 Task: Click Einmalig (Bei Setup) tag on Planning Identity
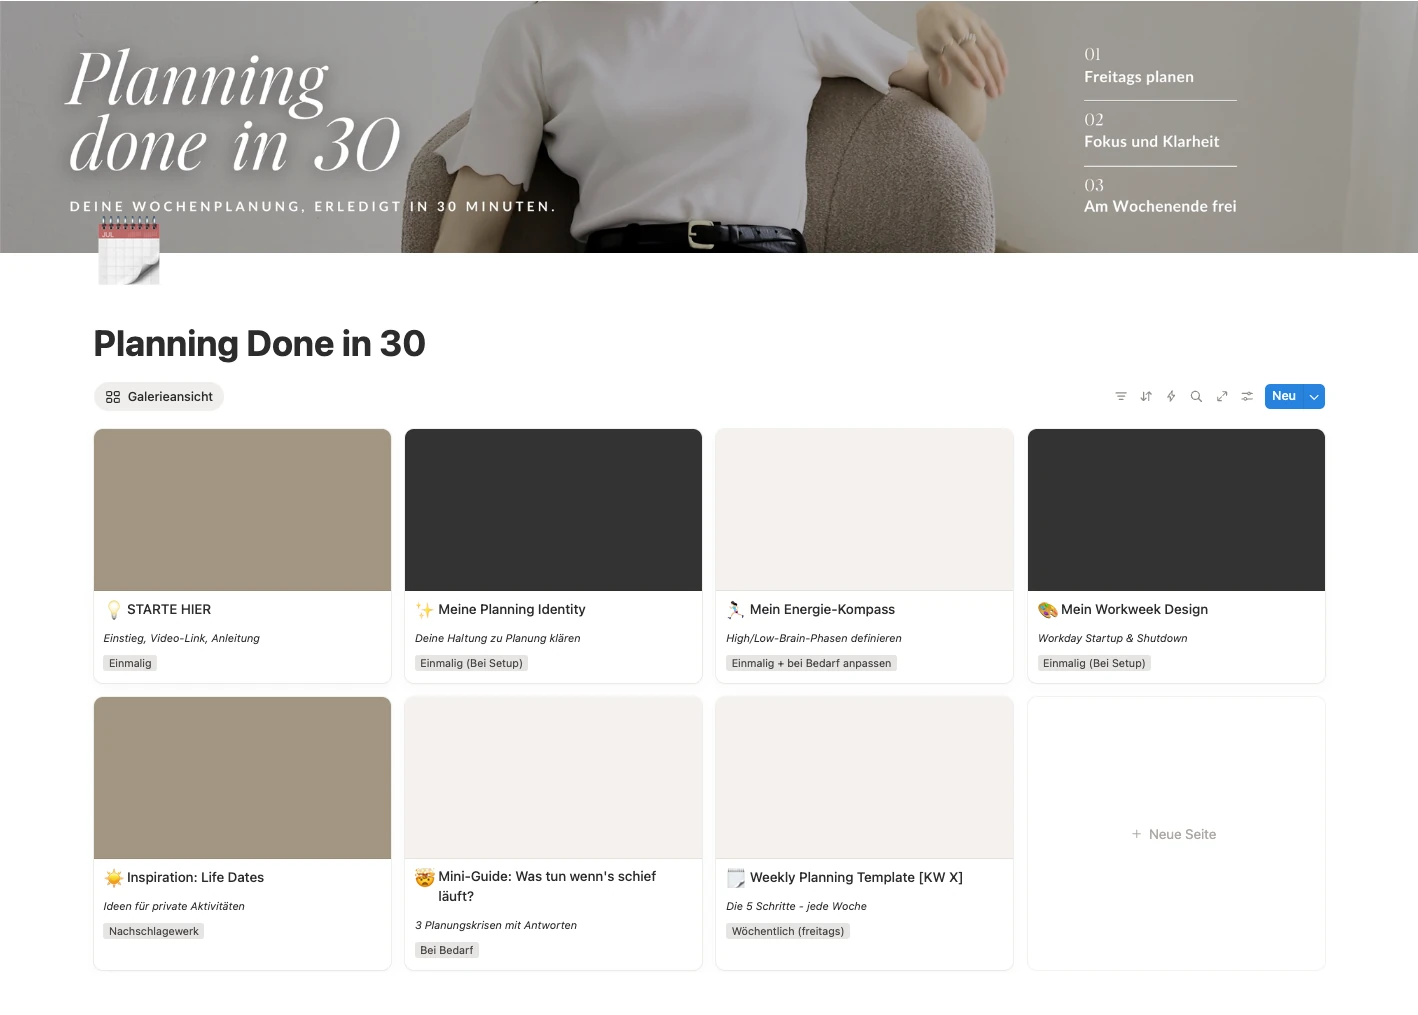pyautogui.click(x=471, y=663)
